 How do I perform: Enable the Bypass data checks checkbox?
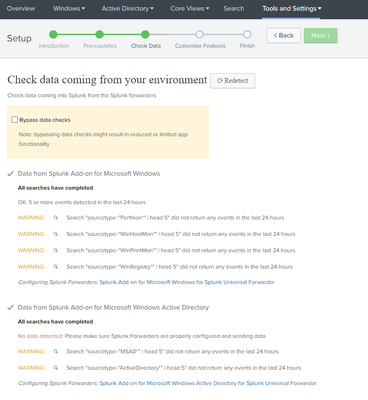(15, 120)
